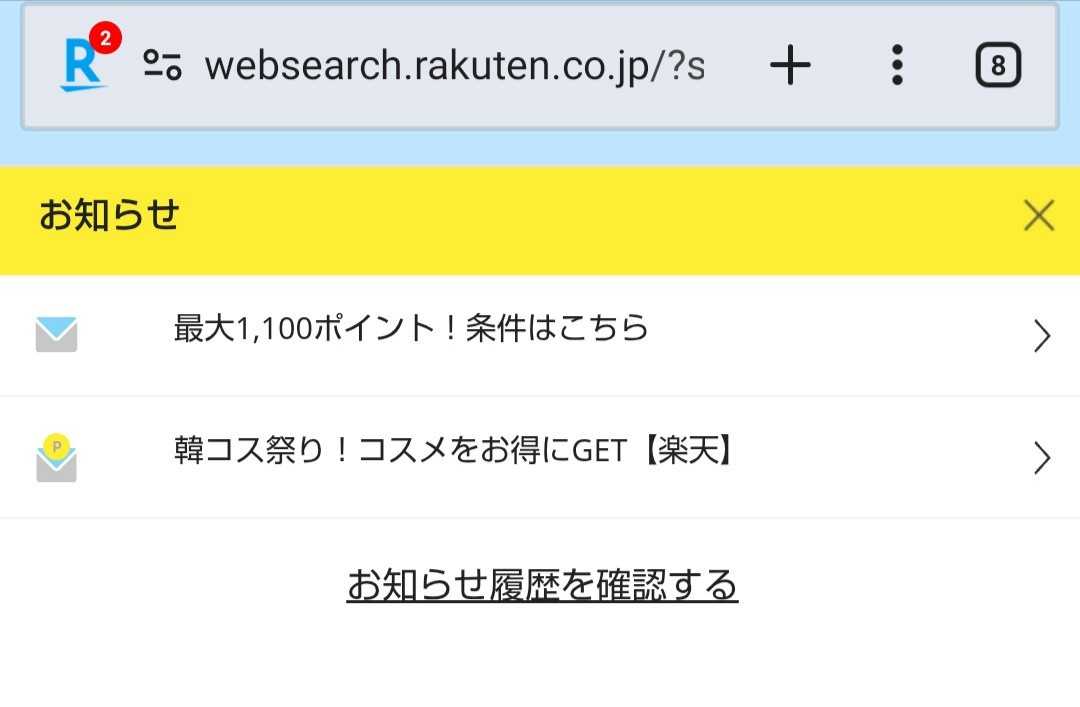Open the three-dot browser menu
Viewport: 1080px width, 707px height.
point(897,66)
